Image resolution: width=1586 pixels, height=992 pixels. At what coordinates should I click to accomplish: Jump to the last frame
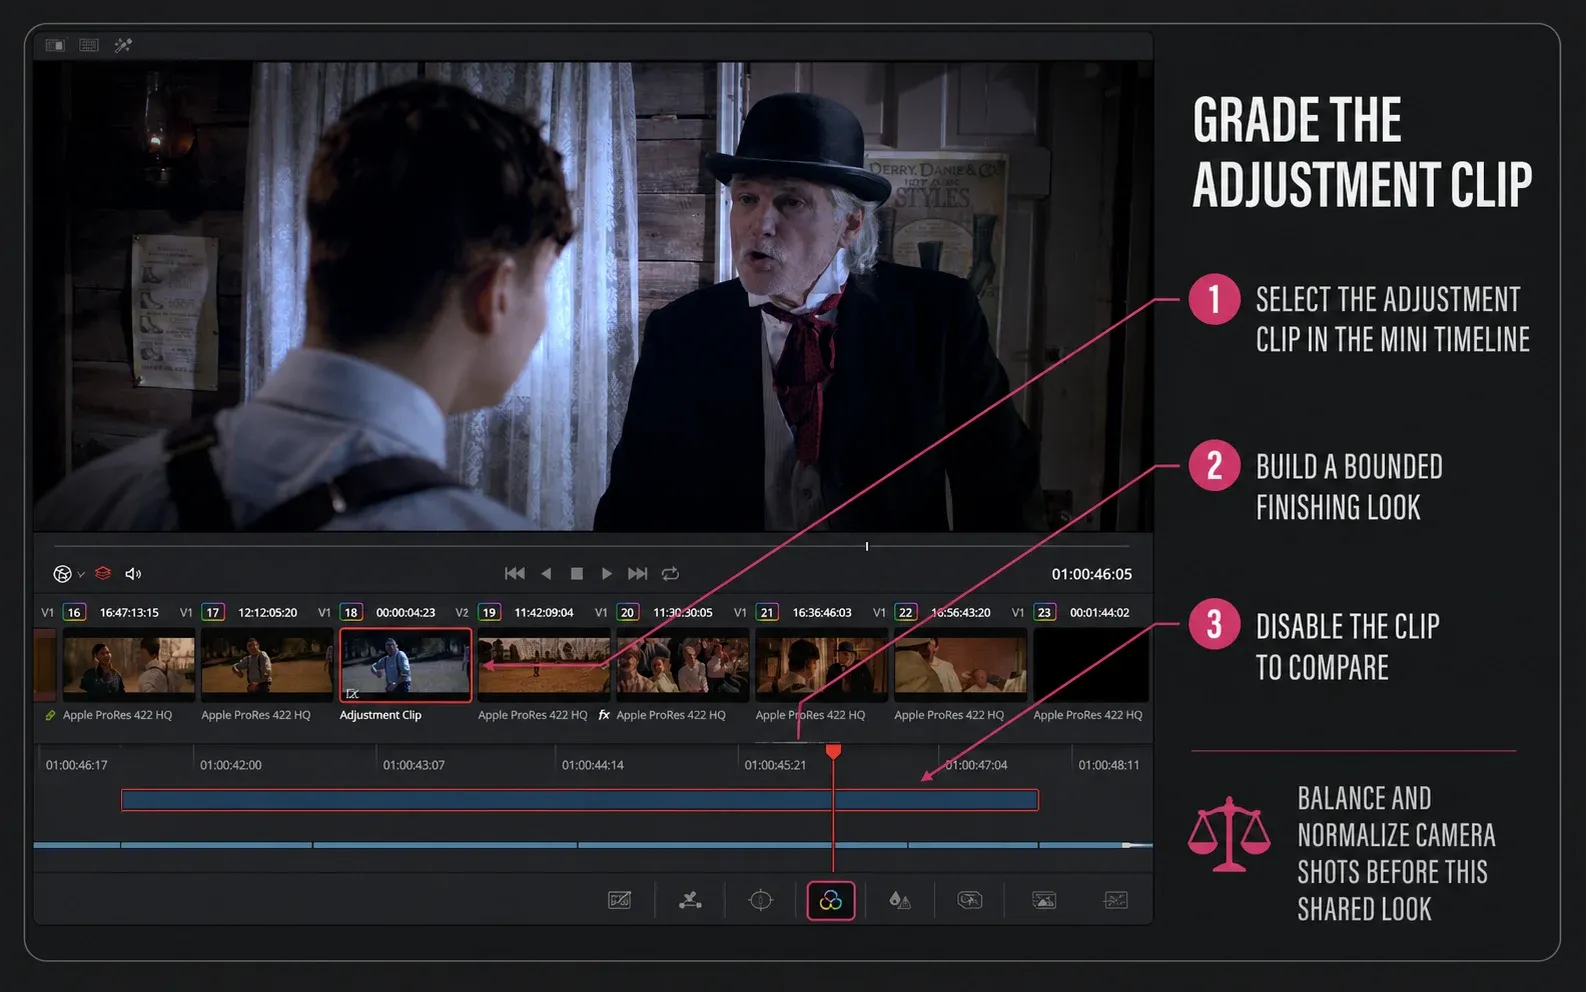pos(637,573)
